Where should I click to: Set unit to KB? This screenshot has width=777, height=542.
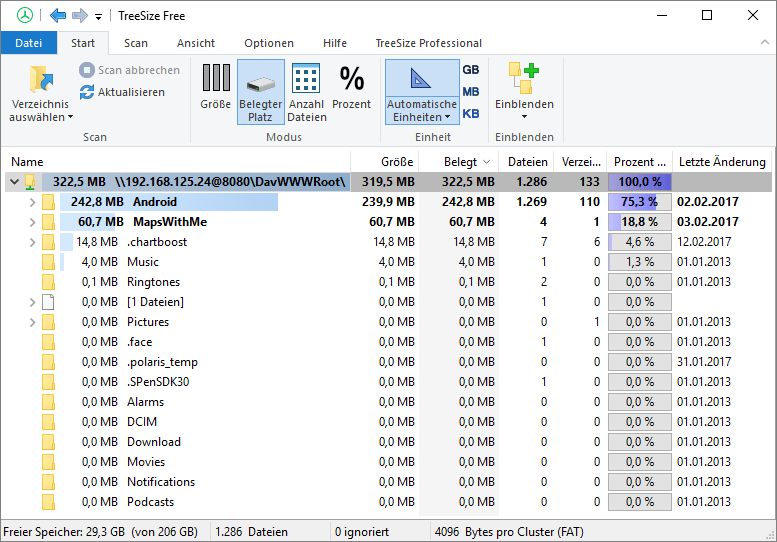pos(471,113)
